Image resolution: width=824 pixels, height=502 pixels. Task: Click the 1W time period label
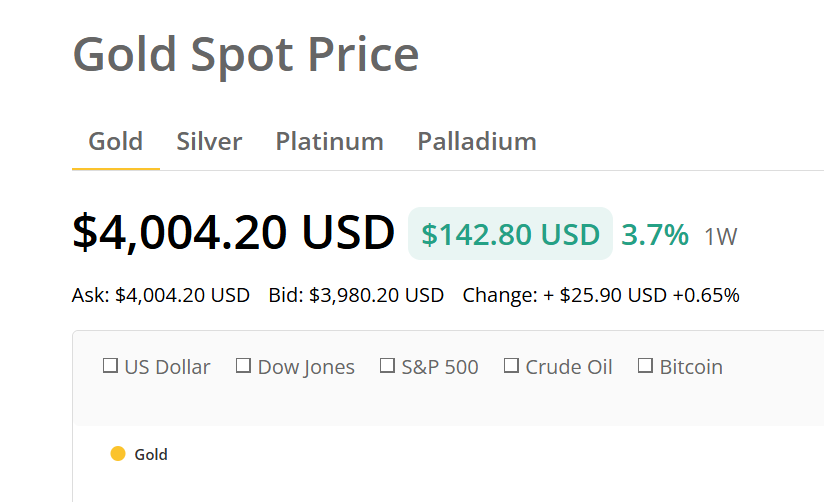pyautogui.click(x=720, y=237)
